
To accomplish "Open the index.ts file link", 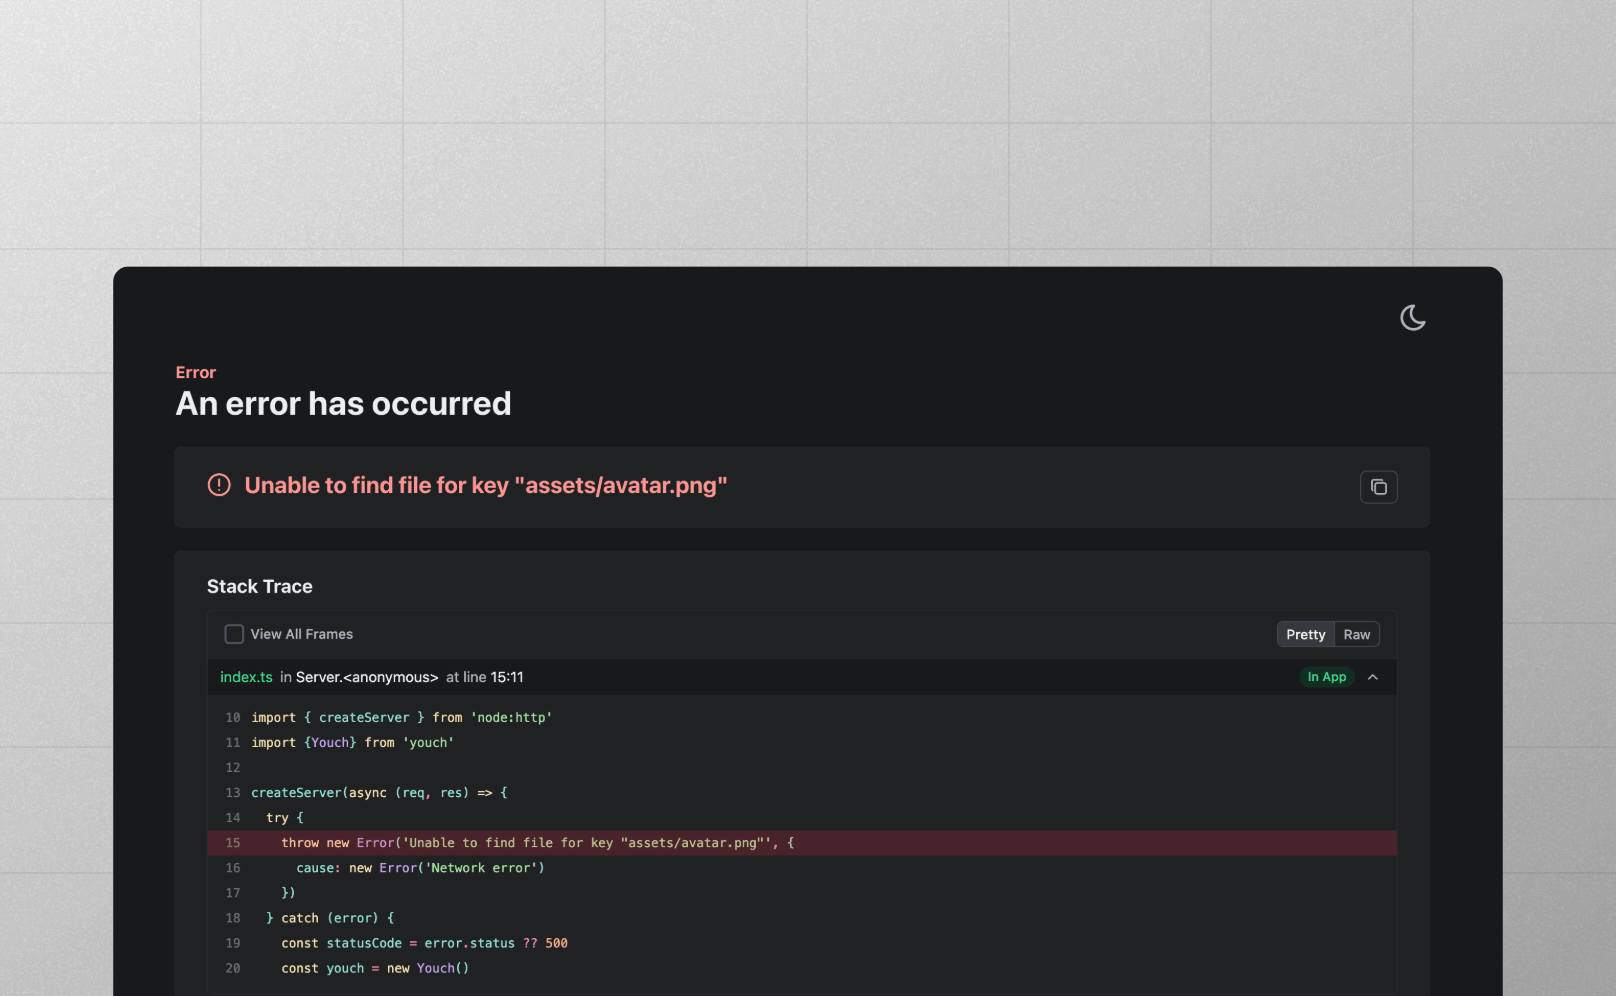I will click(x=246, y=677).
